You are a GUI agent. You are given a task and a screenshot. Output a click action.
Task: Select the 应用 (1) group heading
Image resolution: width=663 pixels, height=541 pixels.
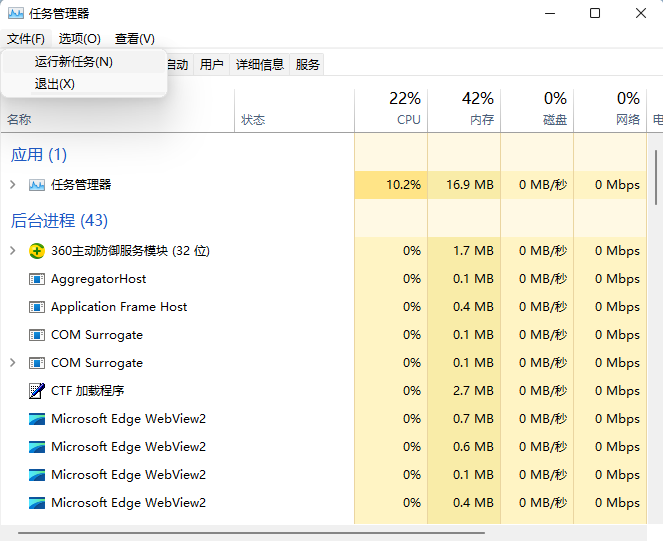(39, 155)
